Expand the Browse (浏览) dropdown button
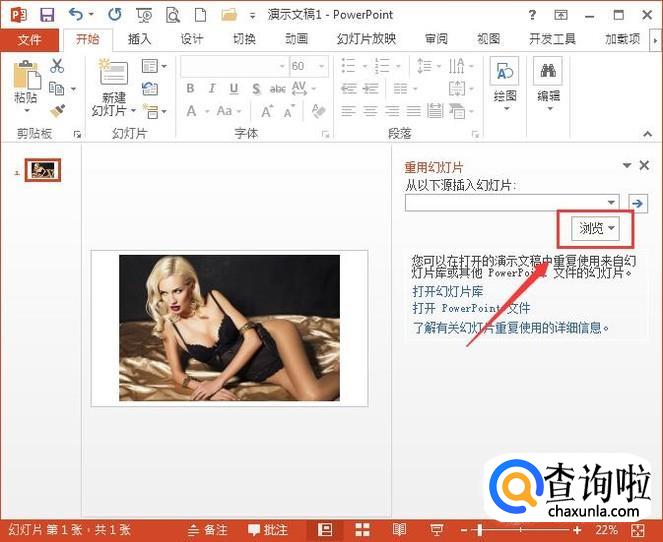The image size is (663, 542). tap(598, 229)
